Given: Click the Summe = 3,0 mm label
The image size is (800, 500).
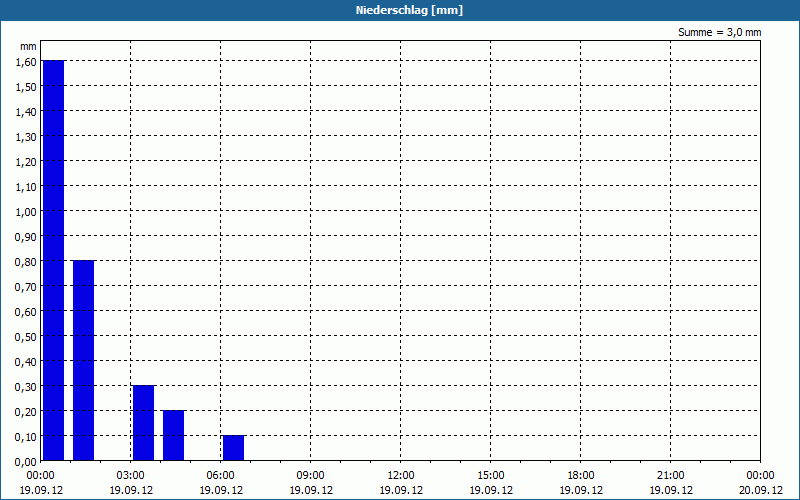Looking at the screenshot, I should coord(719,32).
